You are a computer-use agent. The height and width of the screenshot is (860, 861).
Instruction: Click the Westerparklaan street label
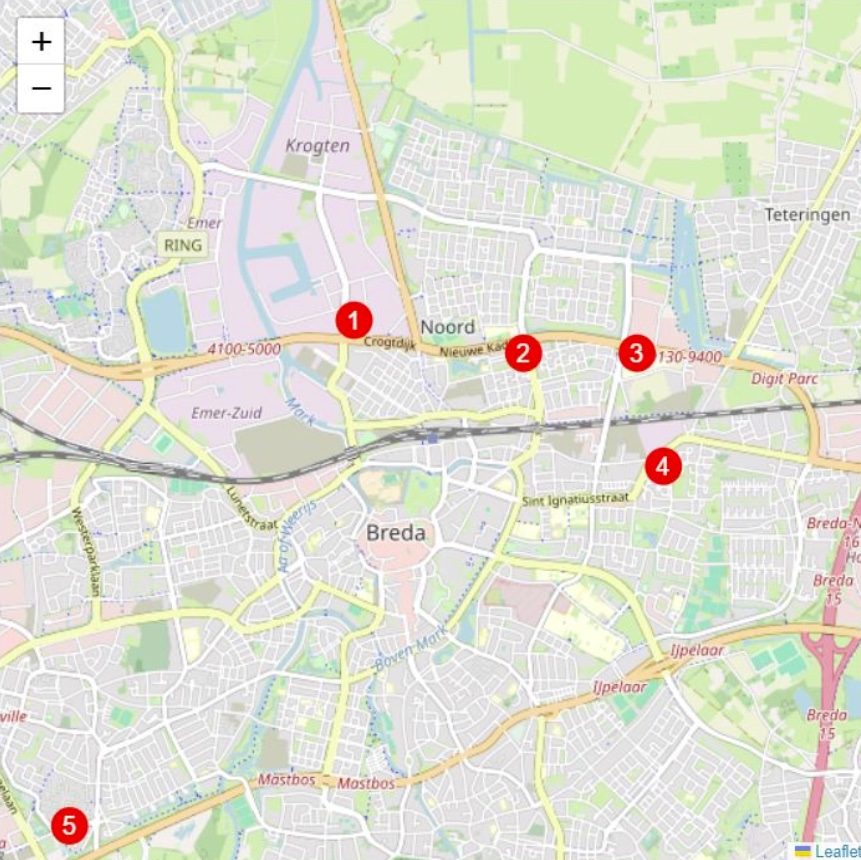(x=86, y=551)
